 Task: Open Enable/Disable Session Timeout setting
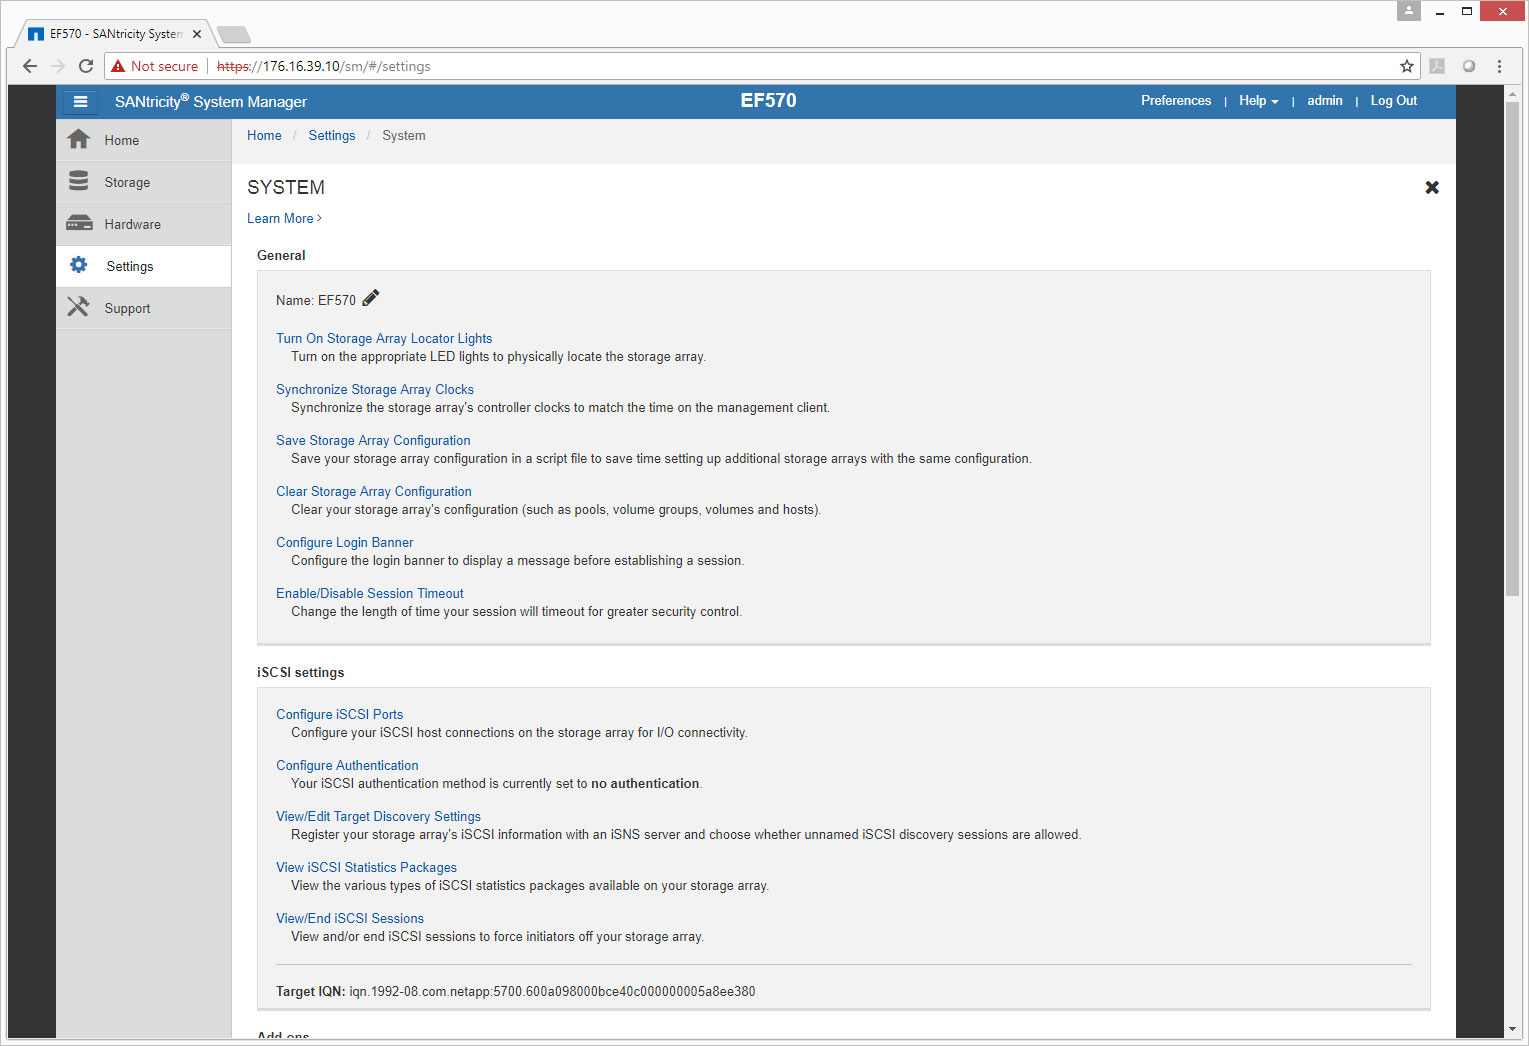point(369,593)
